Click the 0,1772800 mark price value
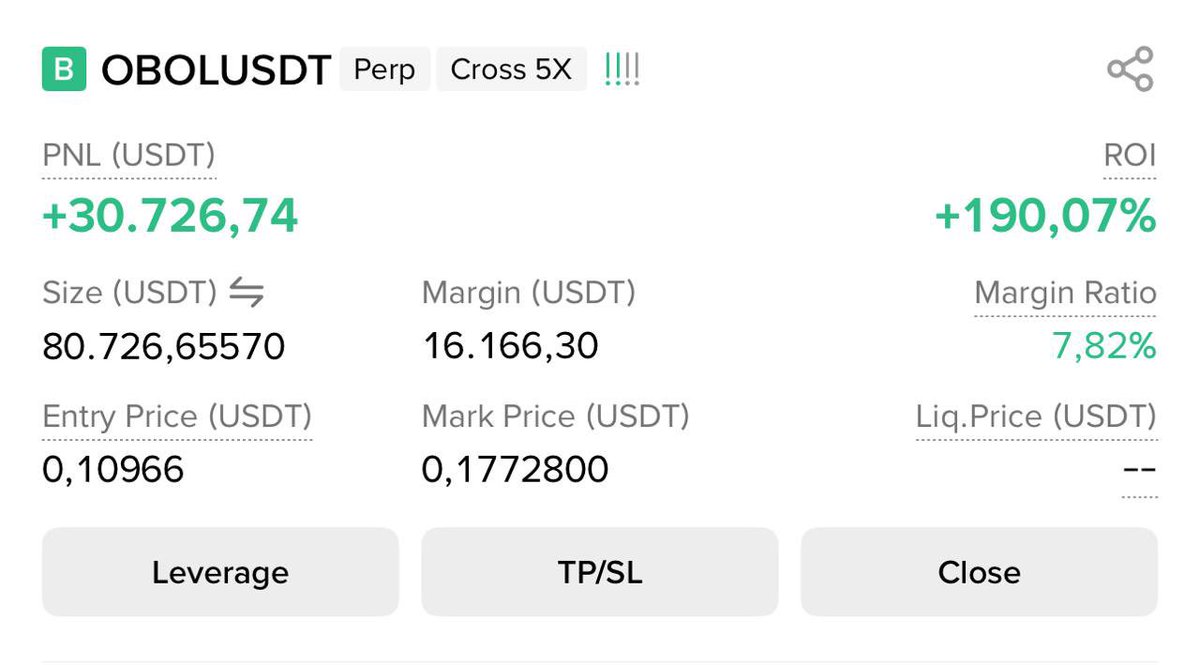This screenshot has width=1200, height=665. pos(515,469)
